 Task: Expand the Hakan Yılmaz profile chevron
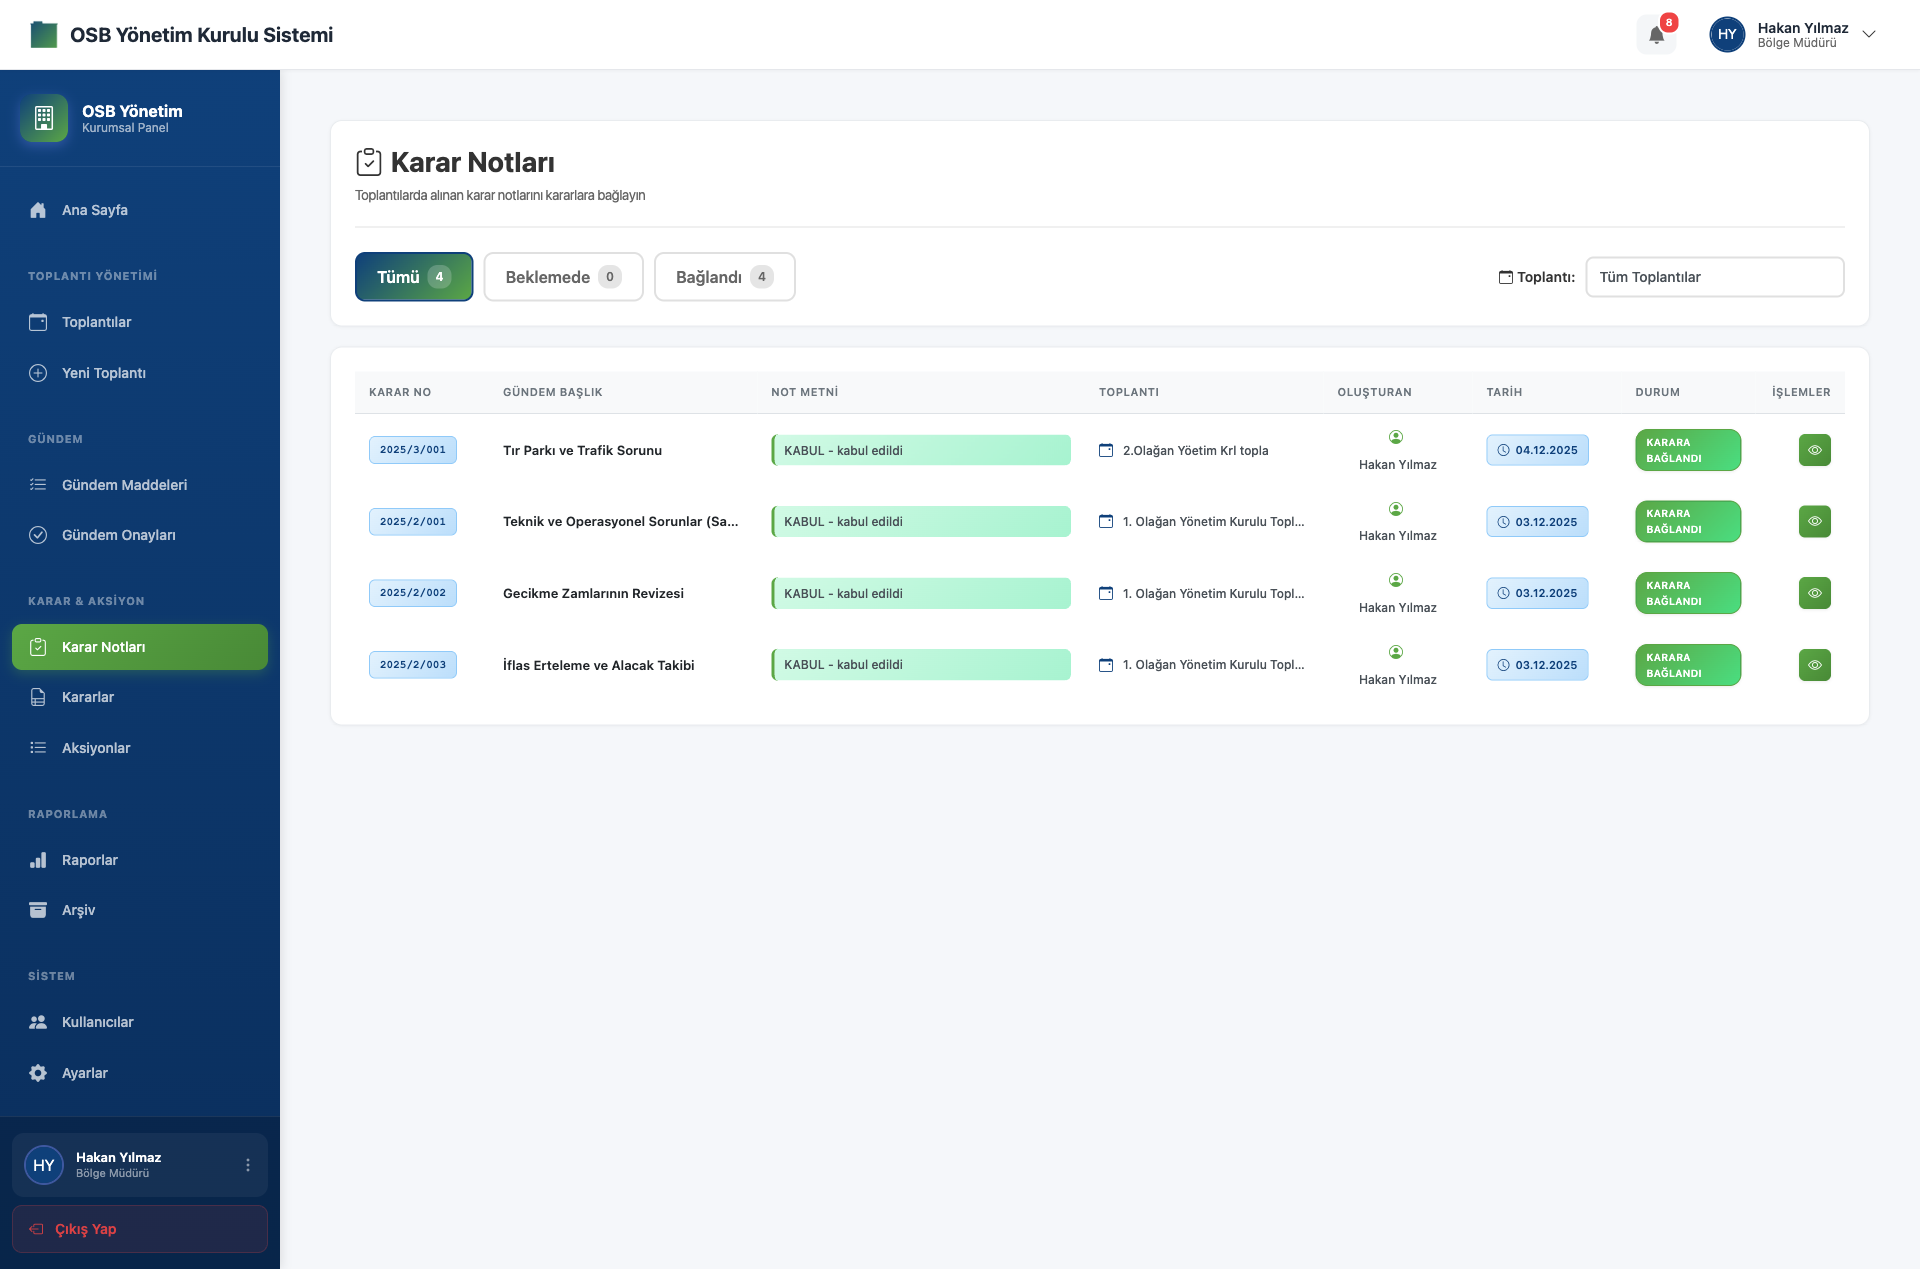coord(1868,34)
